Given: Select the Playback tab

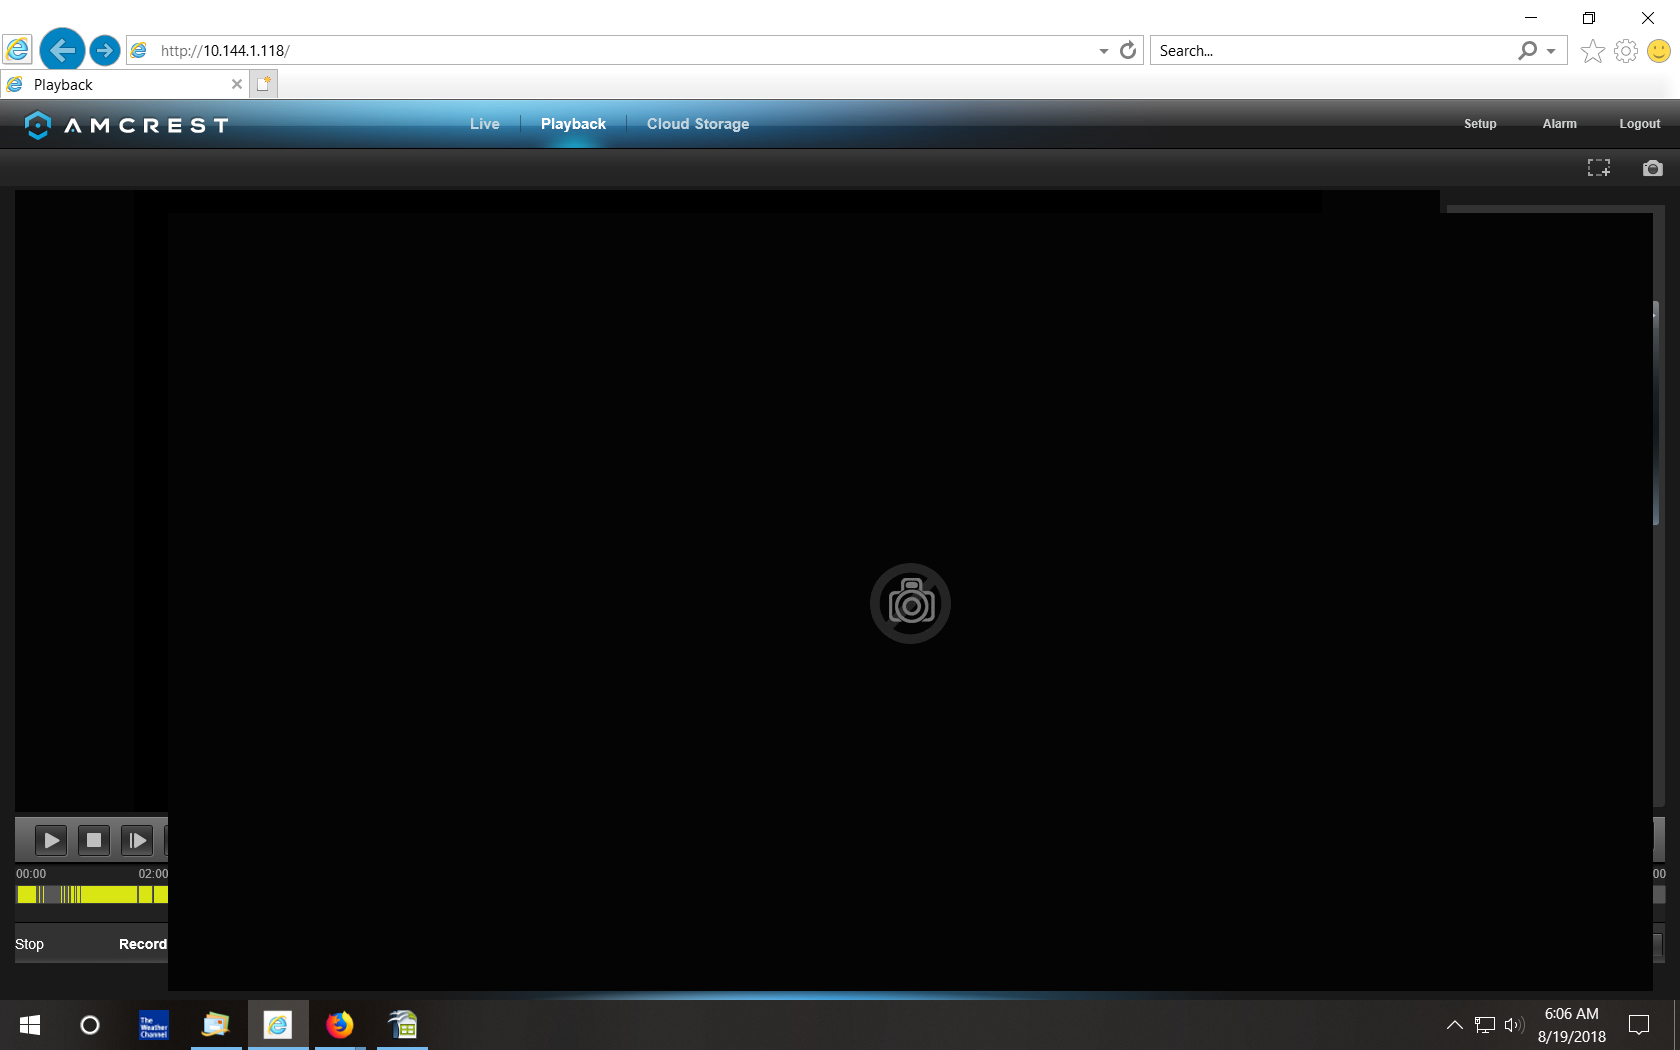Looking at the screenshot, I should (x=573, y=124).
